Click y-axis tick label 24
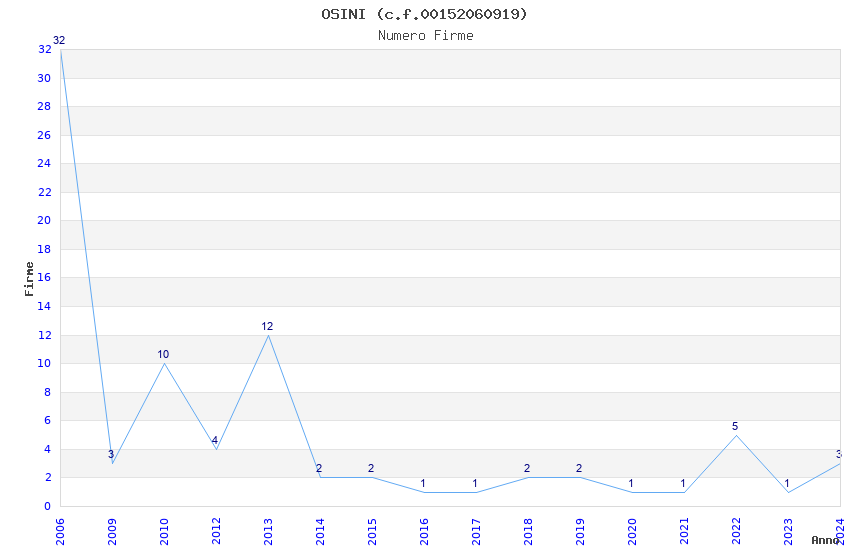850x550 pixels. click(44, 164)
